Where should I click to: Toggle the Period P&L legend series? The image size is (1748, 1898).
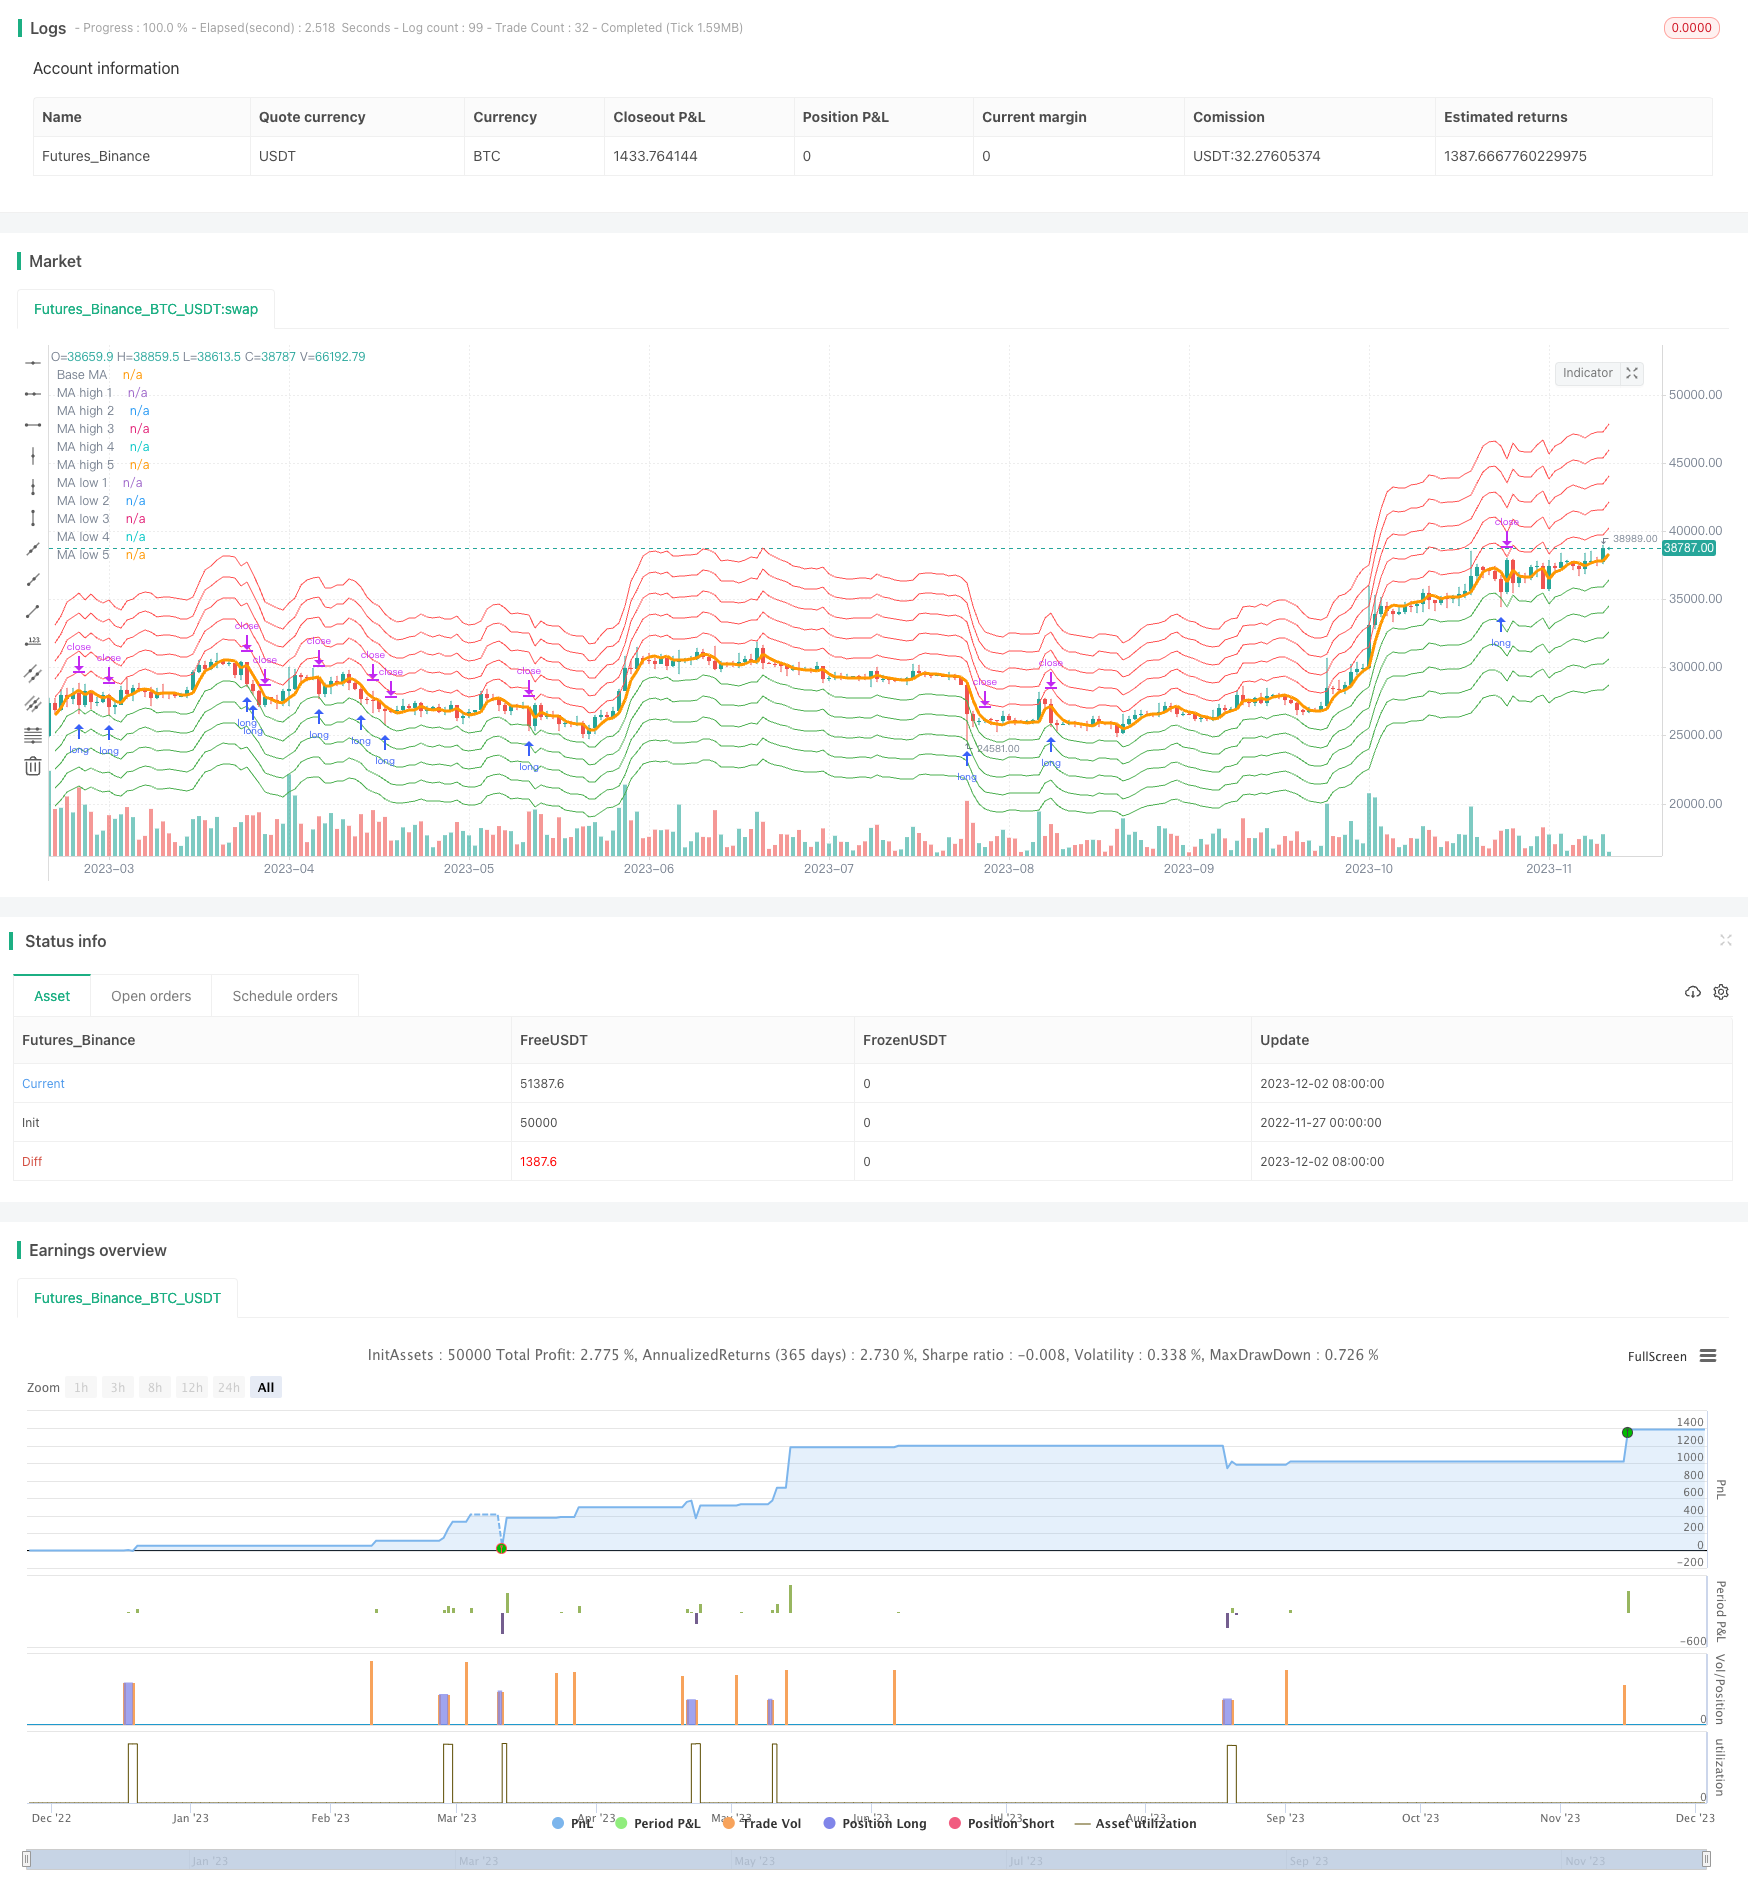point(658,1823)
